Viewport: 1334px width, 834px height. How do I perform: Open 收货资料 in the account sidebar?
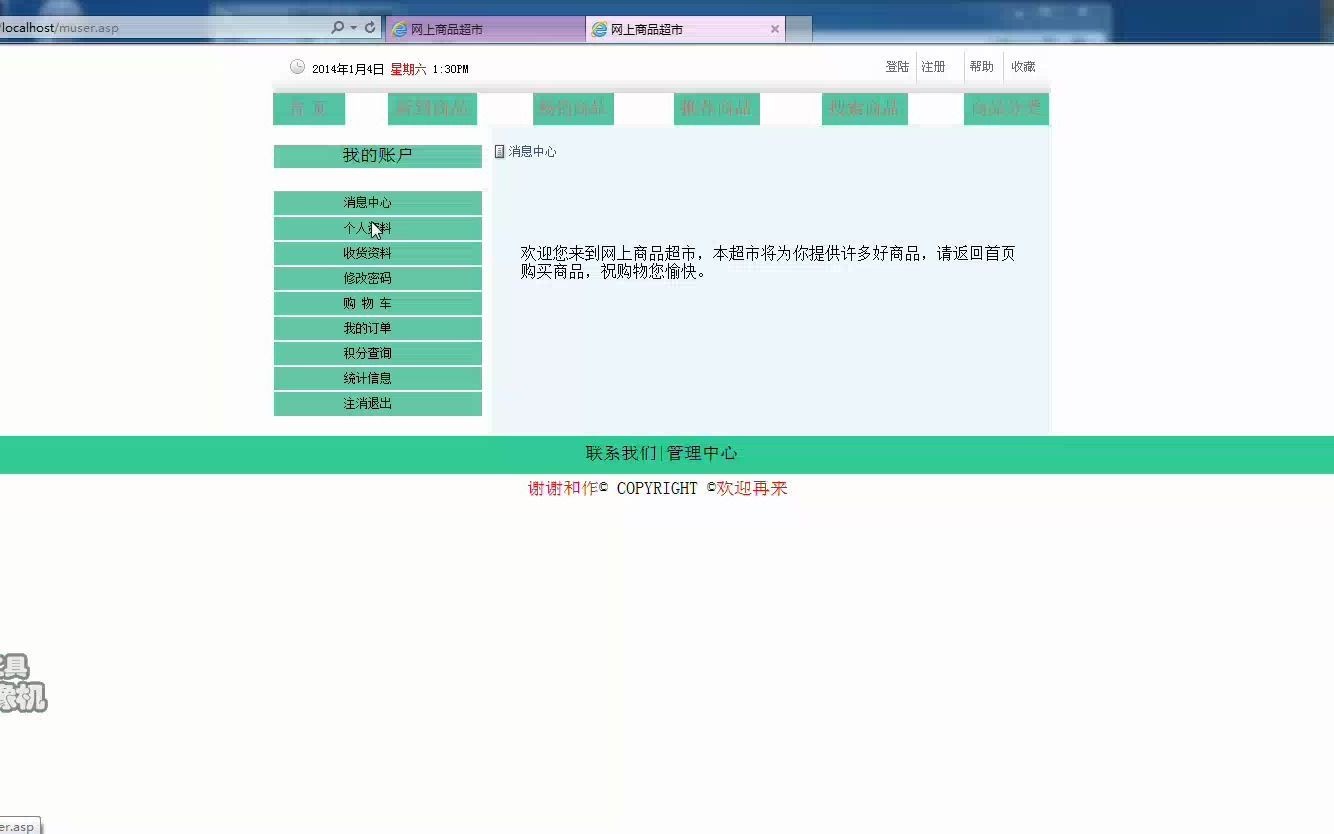point(378,253)
